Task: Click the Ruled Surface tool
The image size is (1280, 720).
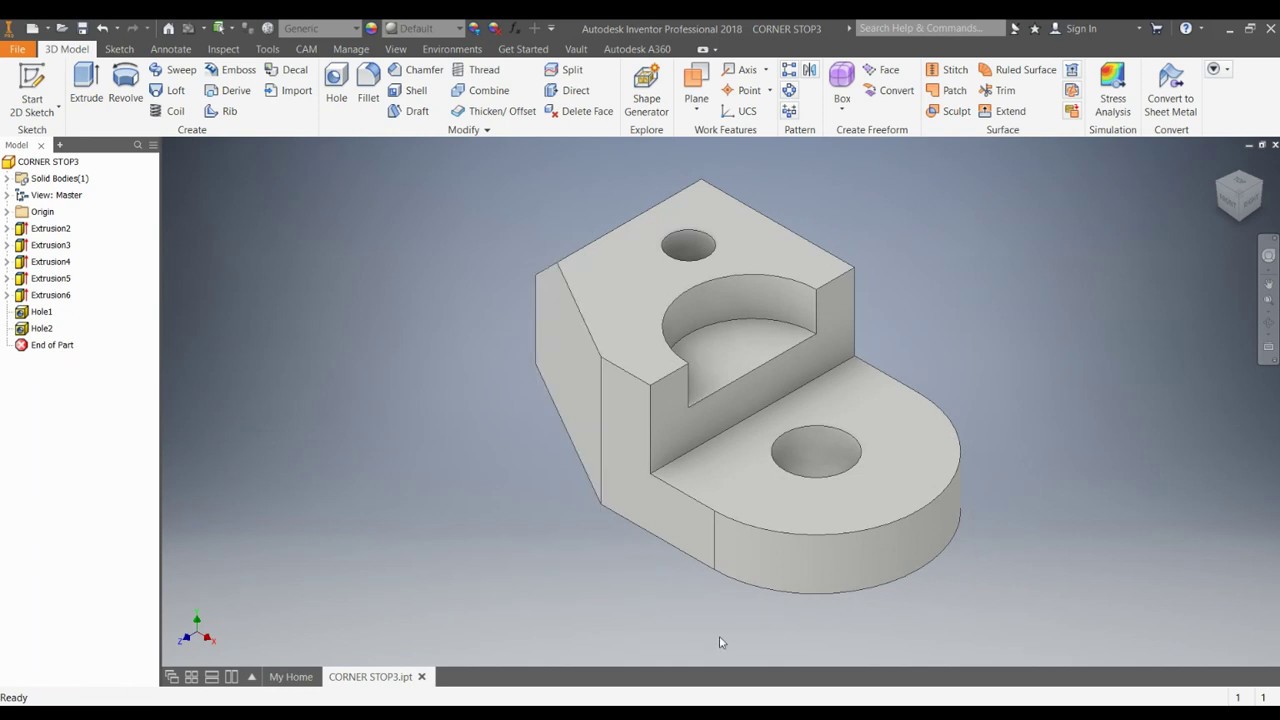Action: click(1017, 70)
